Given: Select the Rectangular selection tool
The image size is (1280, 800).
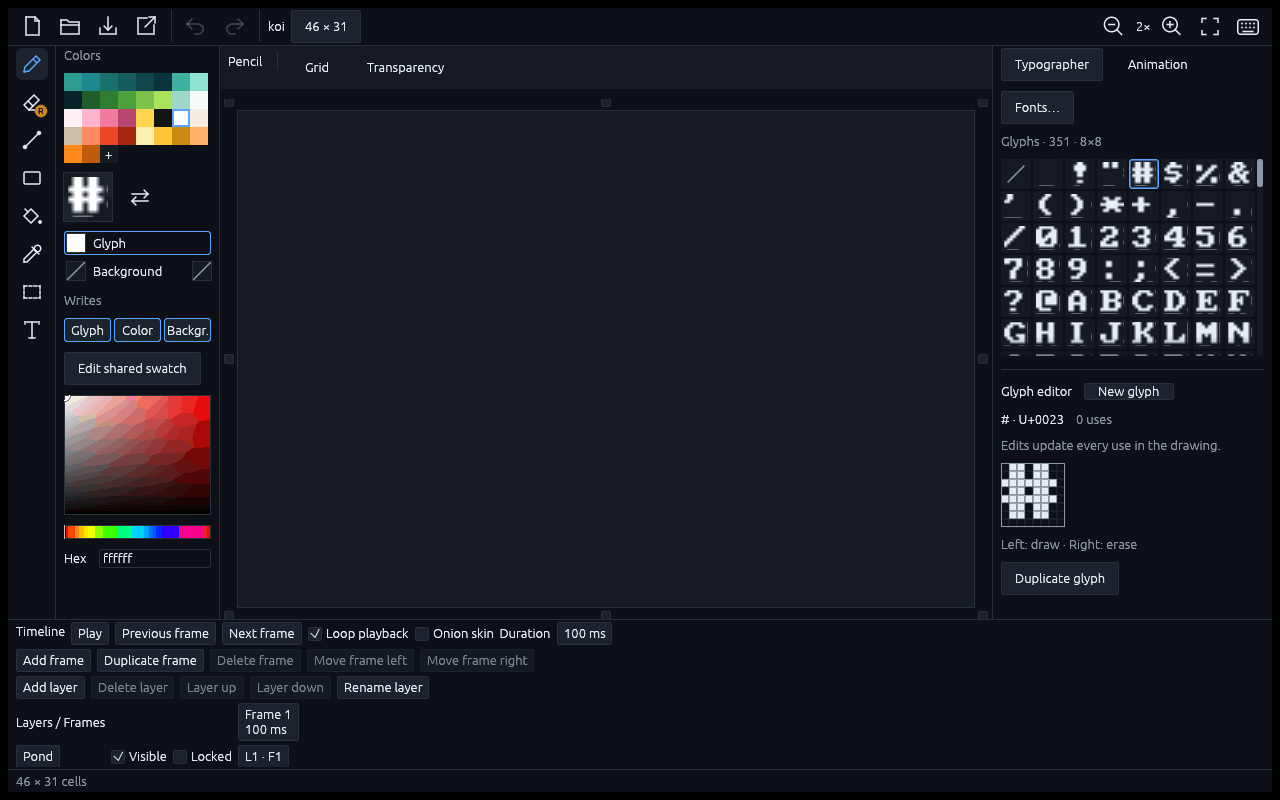Looking at the screenshot, I should pos(32,292).
